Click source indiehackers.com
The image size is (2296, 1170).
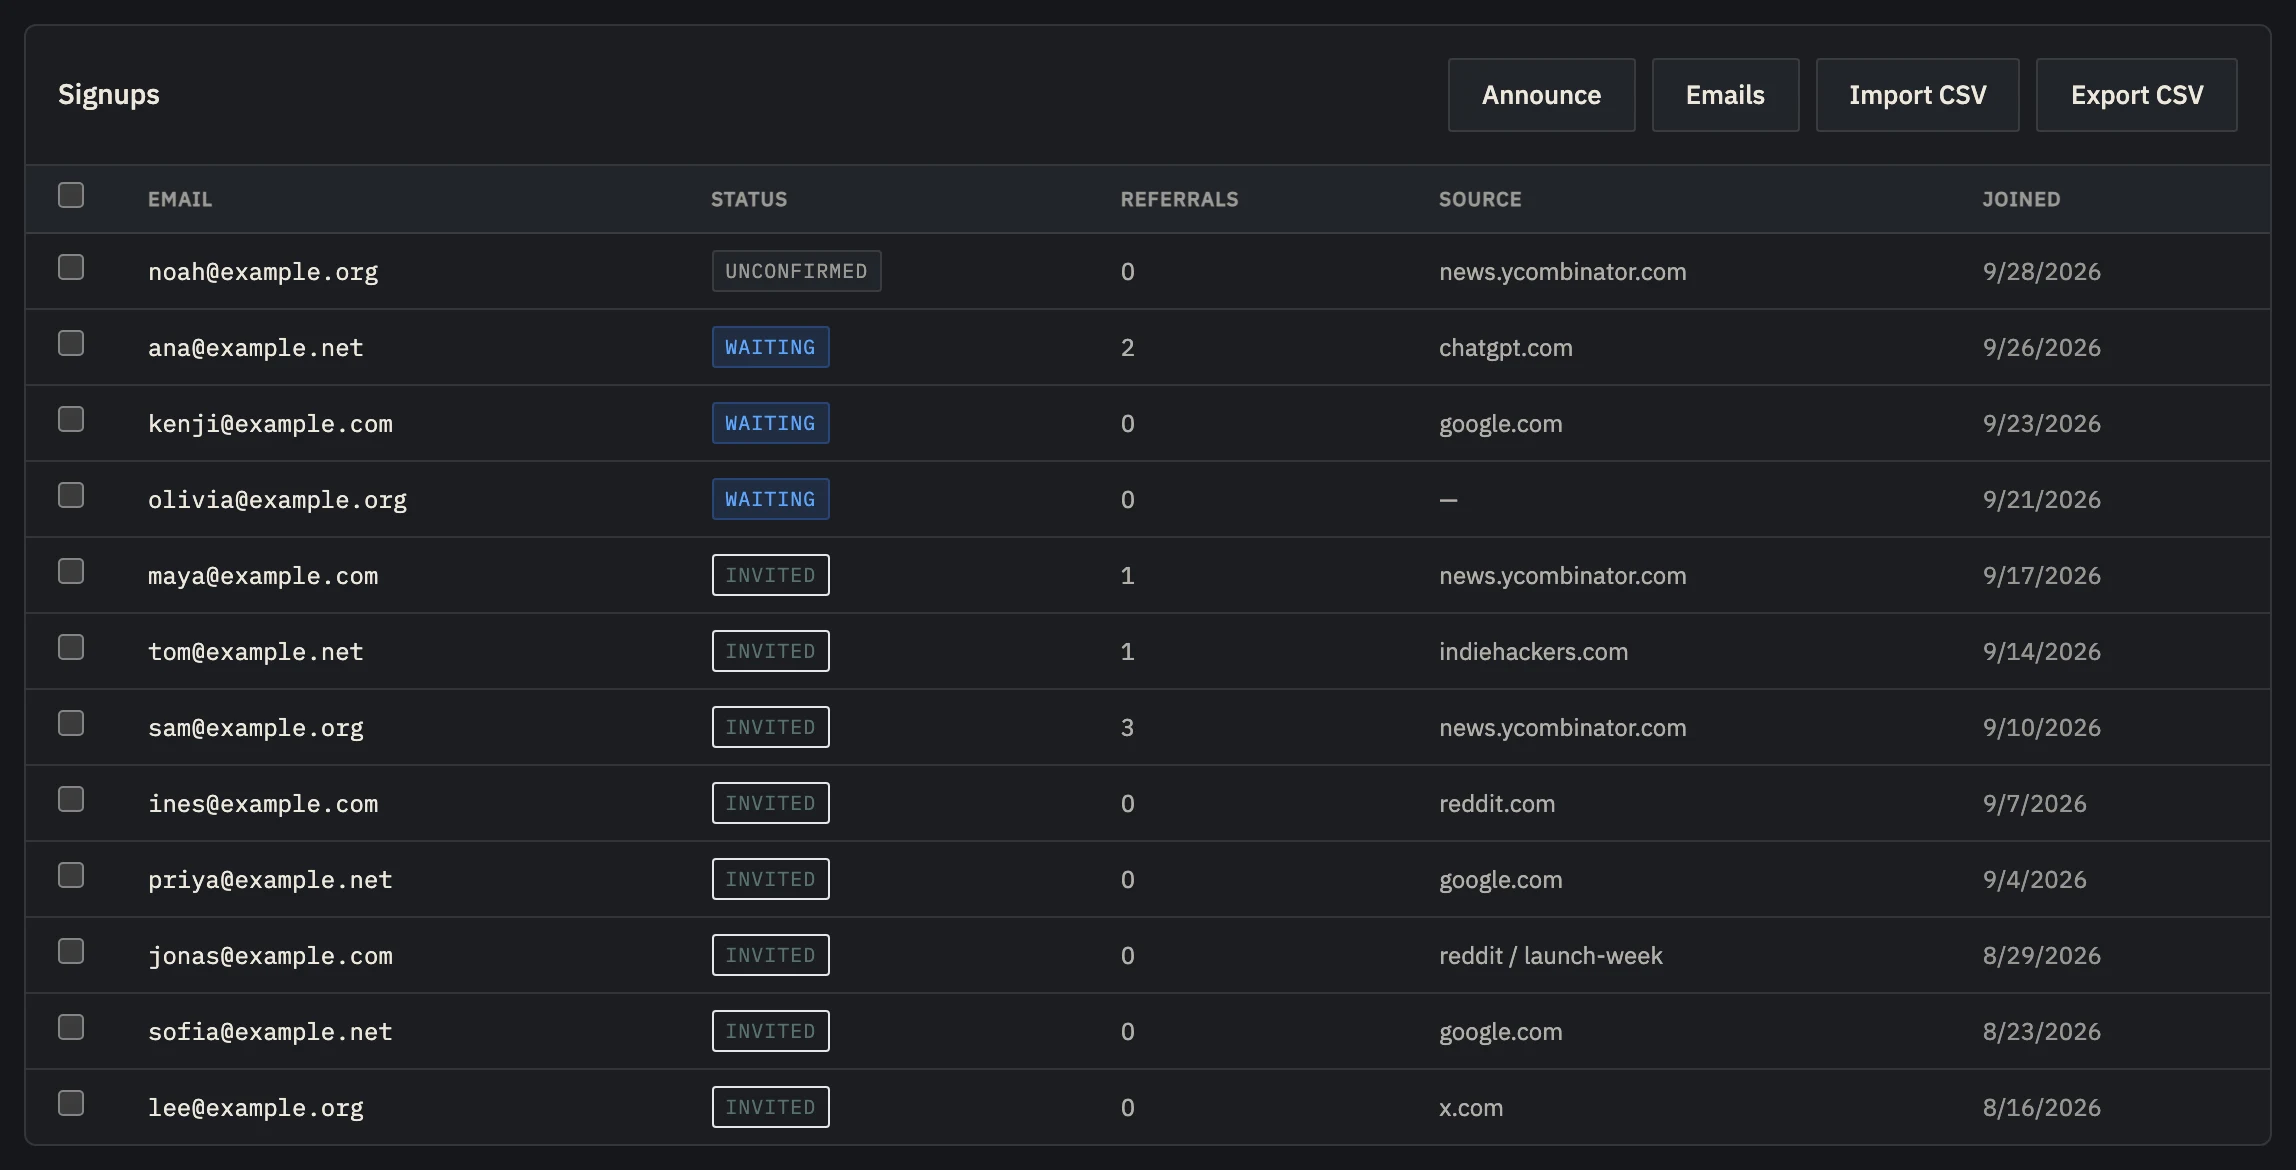pyautogui.click(x=1533, y=652)
